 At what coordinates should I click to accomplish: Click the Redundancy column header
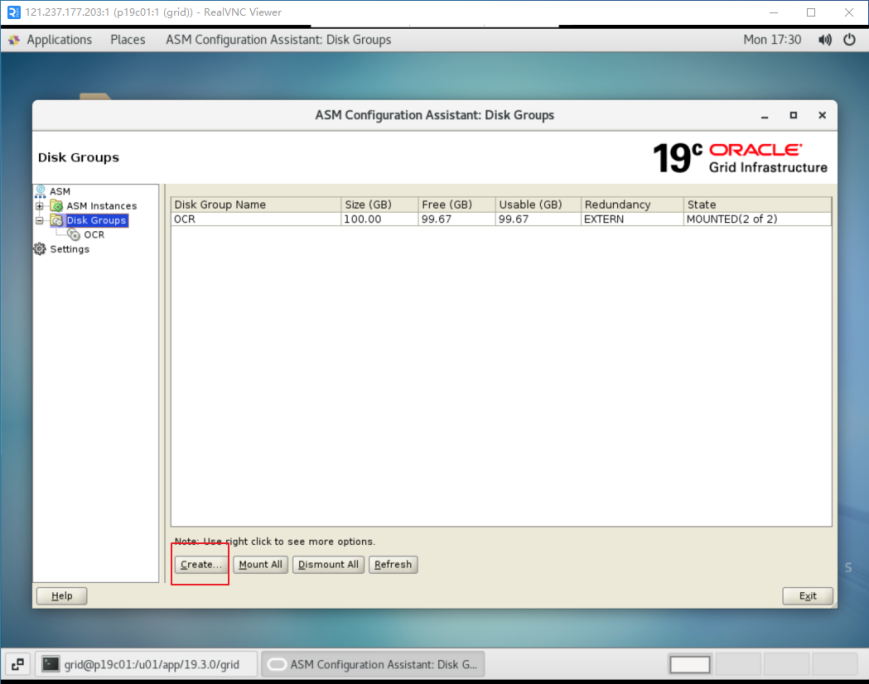(632, 205)
